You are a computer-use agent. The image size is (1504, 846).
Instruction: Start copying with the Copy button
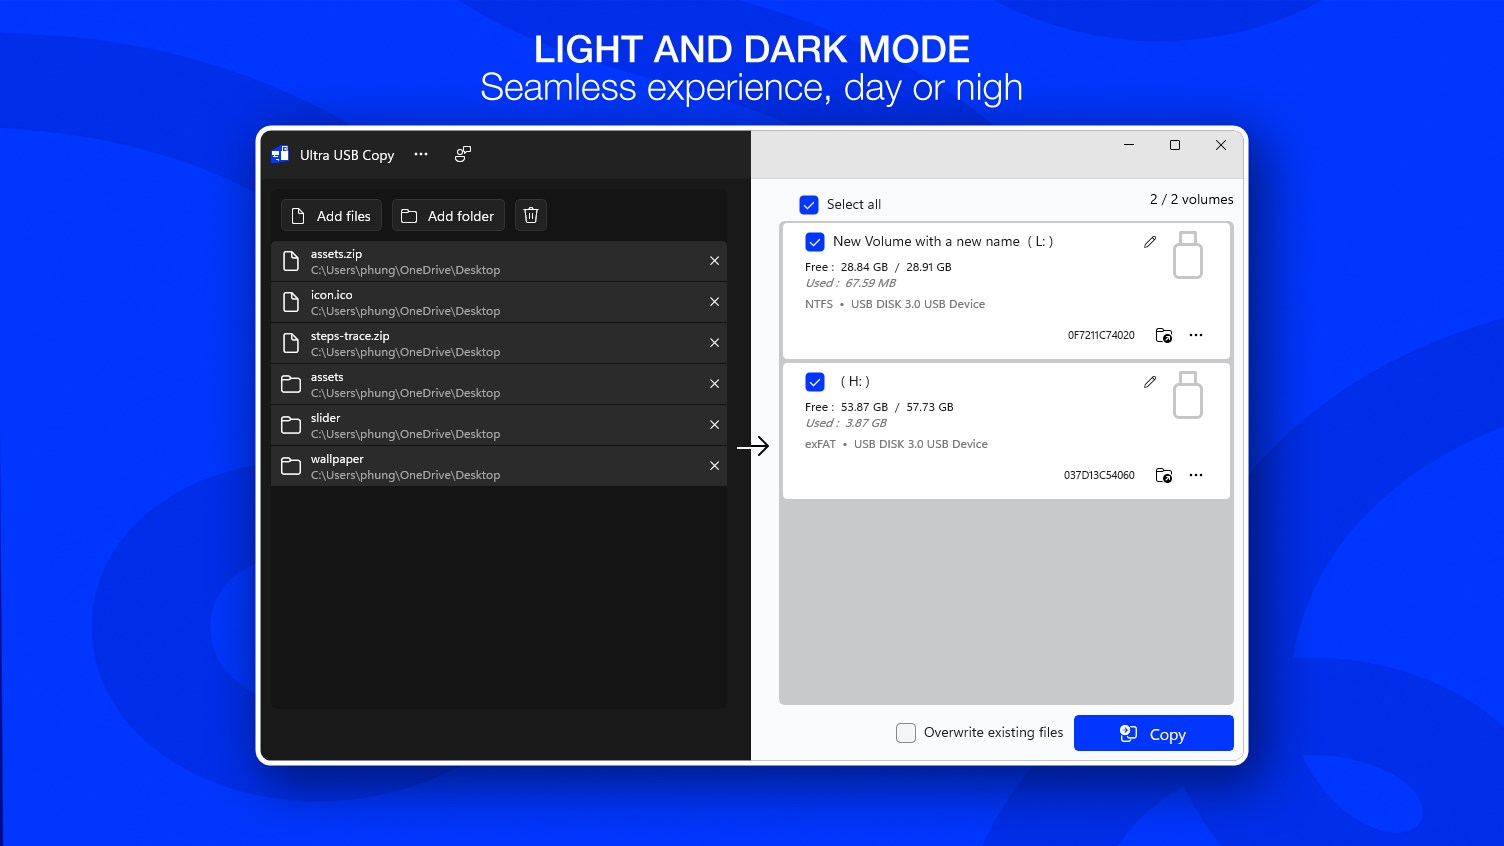pyautogui.click(x=1154, y=733)
